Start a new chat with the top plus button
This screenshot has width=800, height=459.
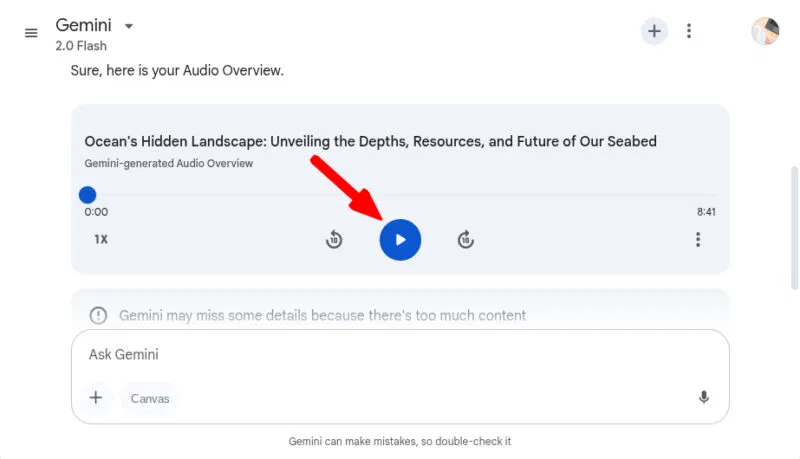(x=654, y=31)
